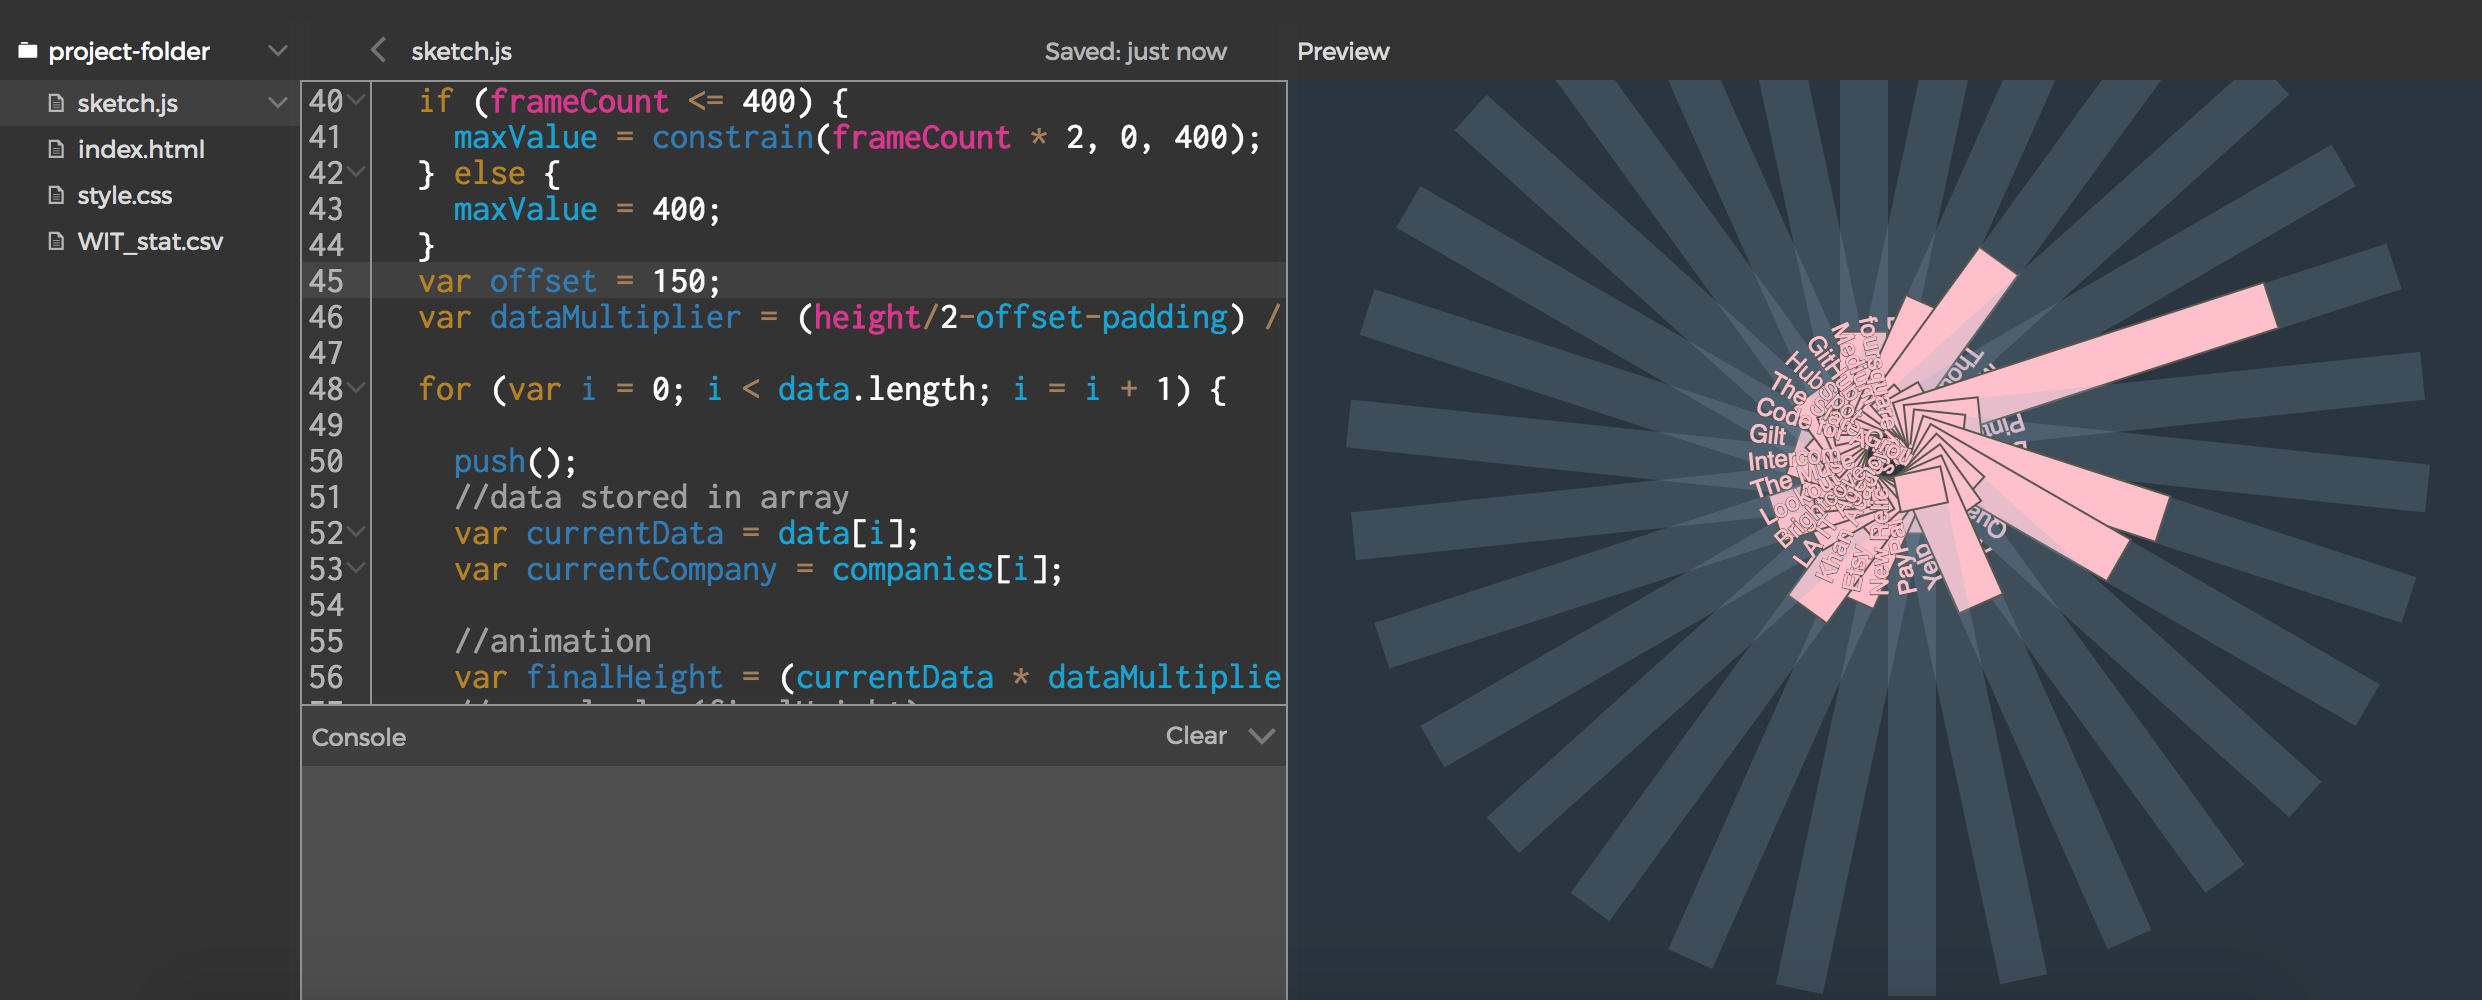Expand the project-folder dropdown chevron
The width and height of the screenshot is (2482, 1000).
(278, 51)
